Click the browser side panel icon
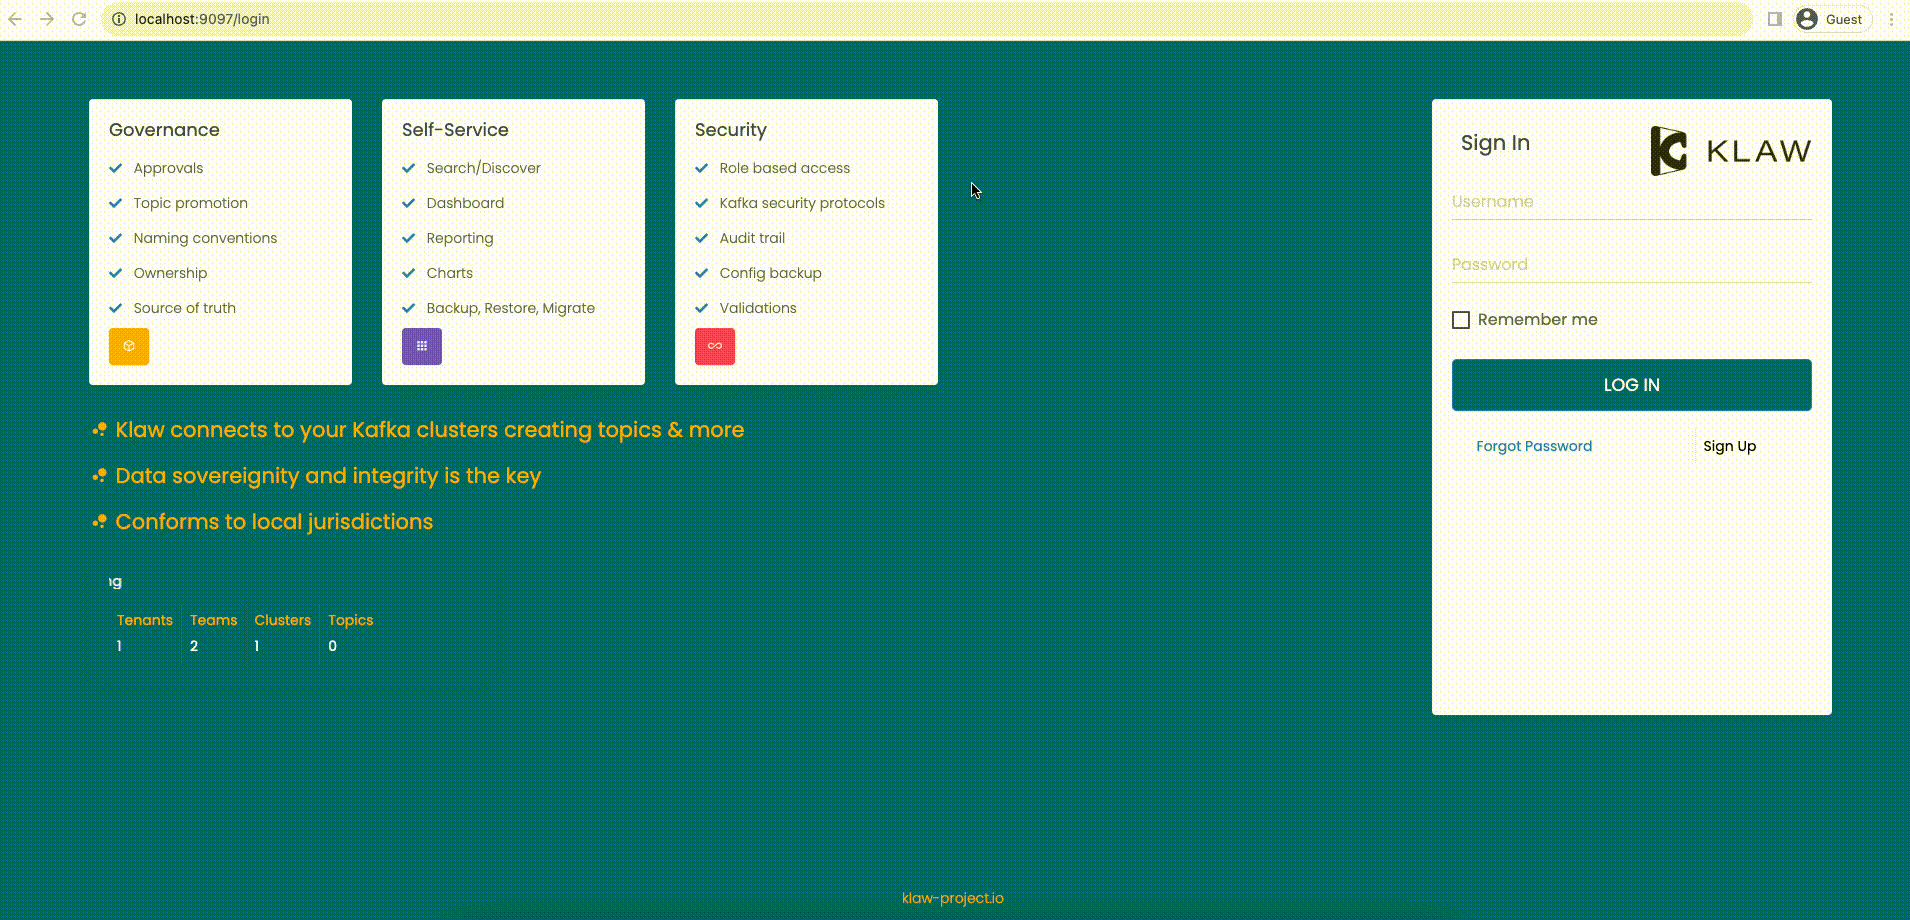Viewport: 1910px width, 920px height. (x=1773, y=18)
